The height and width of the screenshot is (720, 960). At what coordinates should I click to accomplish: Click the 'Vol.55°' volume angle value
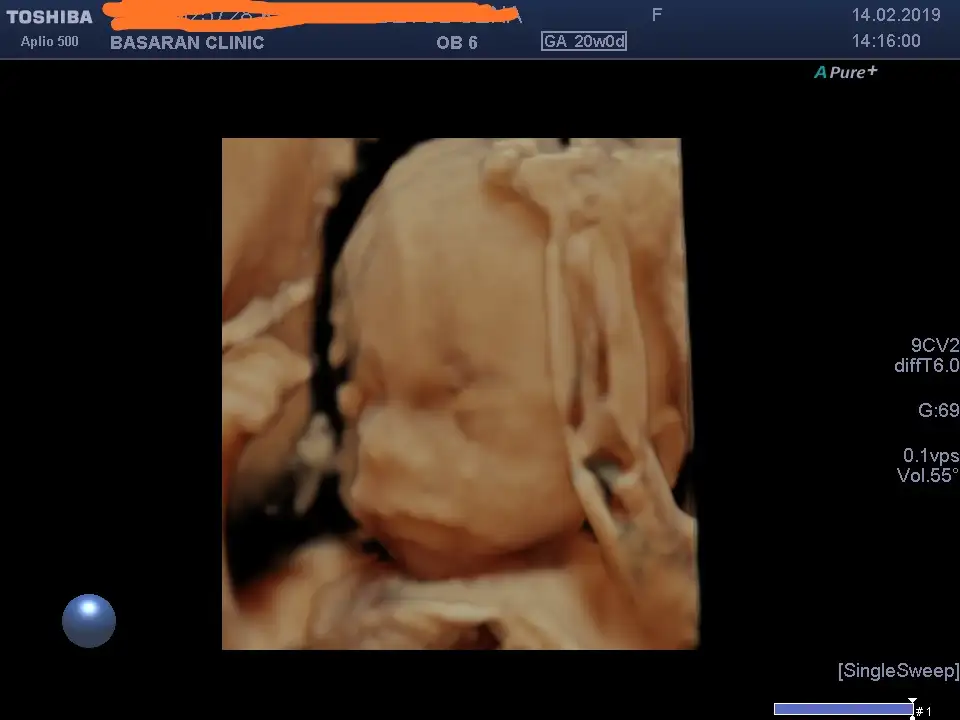928,475
